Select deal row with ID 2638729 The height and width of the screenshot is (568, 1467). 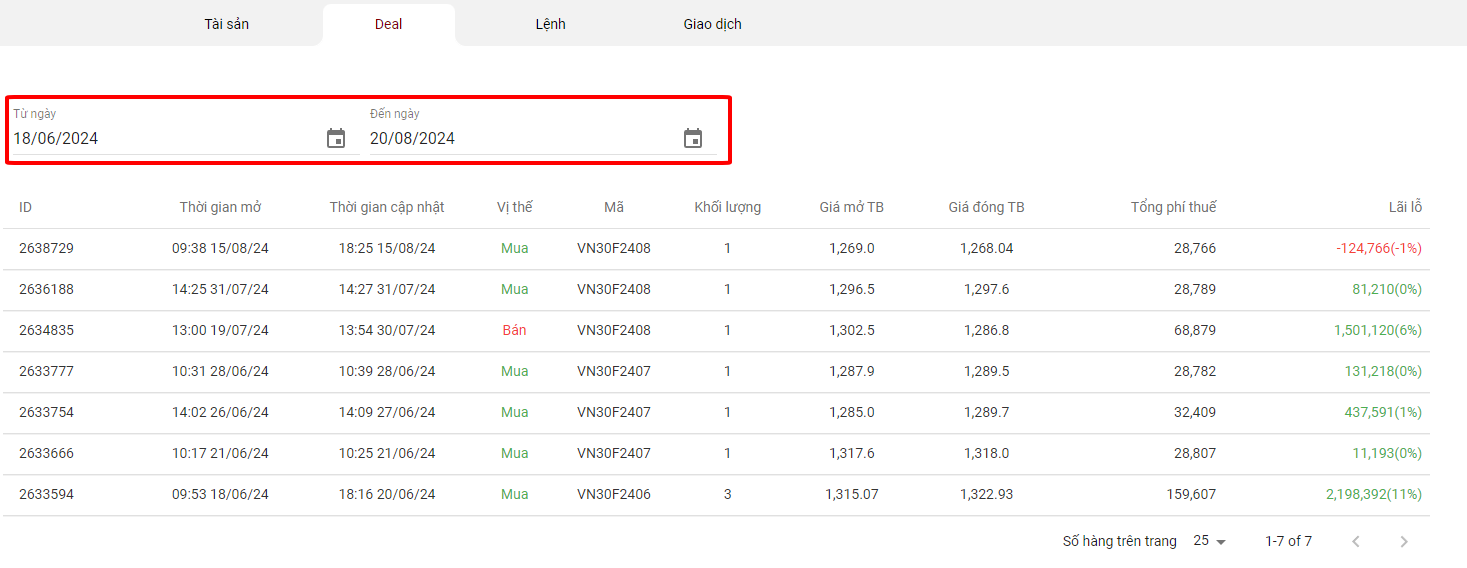pos(46,248)
